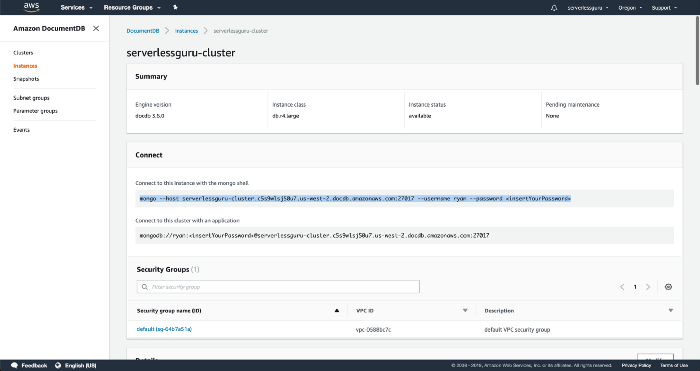Open the Support menu
The image size is (700, 371).
coord(664,8)
